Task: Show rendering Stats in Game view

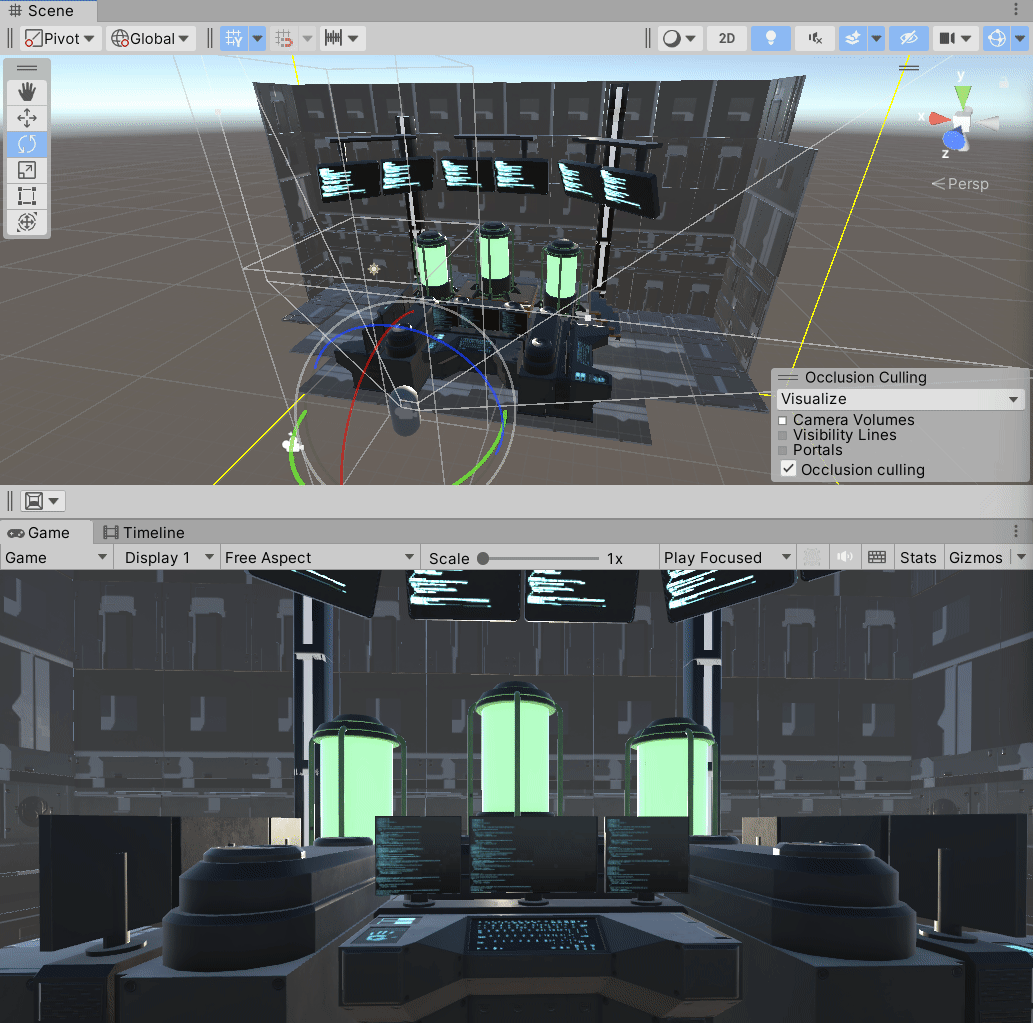Action: pos(918,557)
